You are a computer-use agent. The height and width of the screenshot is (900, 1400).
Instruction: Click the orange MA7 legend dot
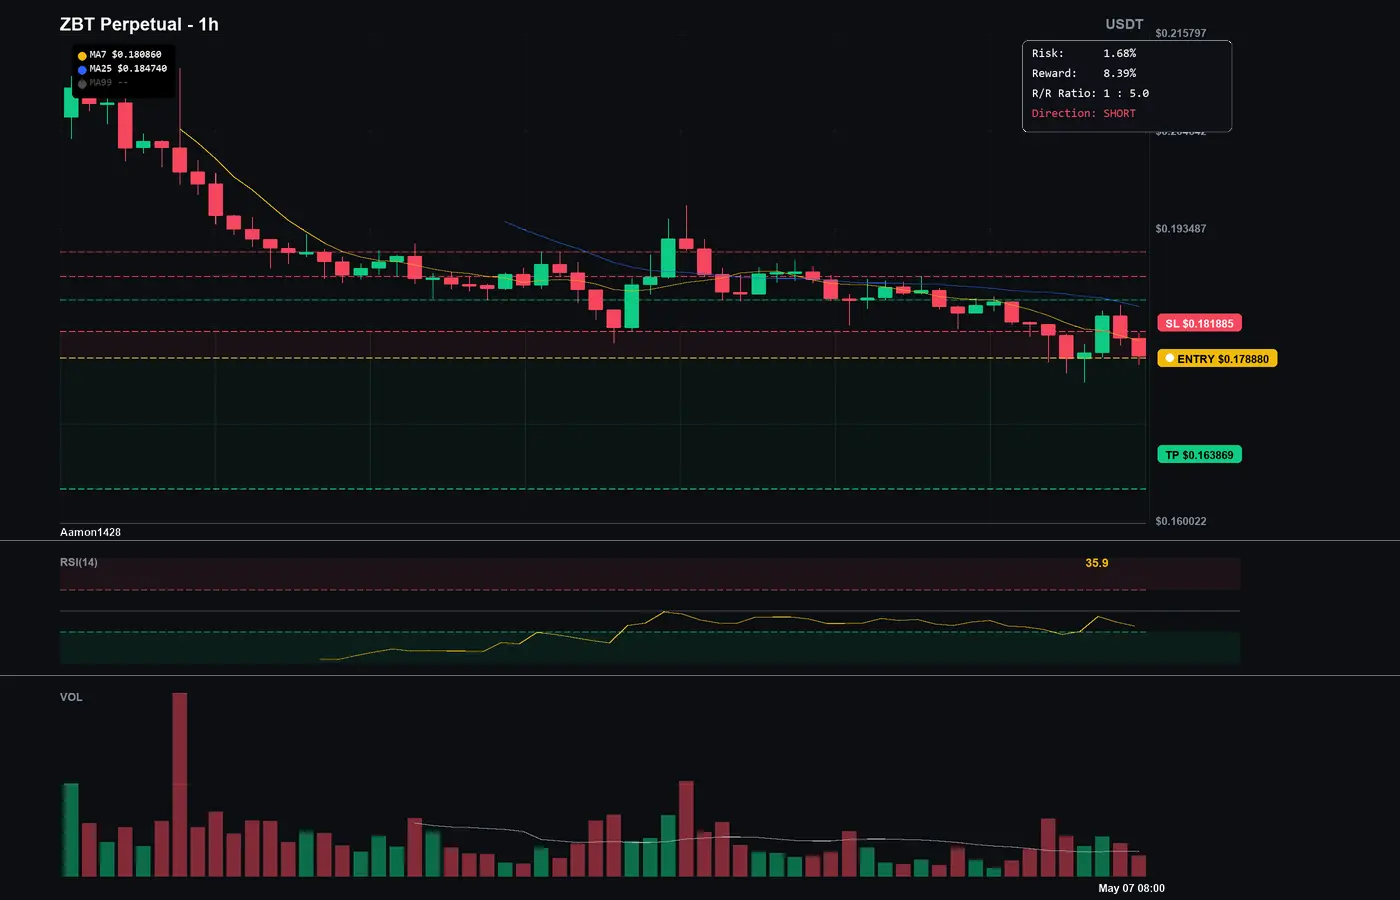pos(82,56)
